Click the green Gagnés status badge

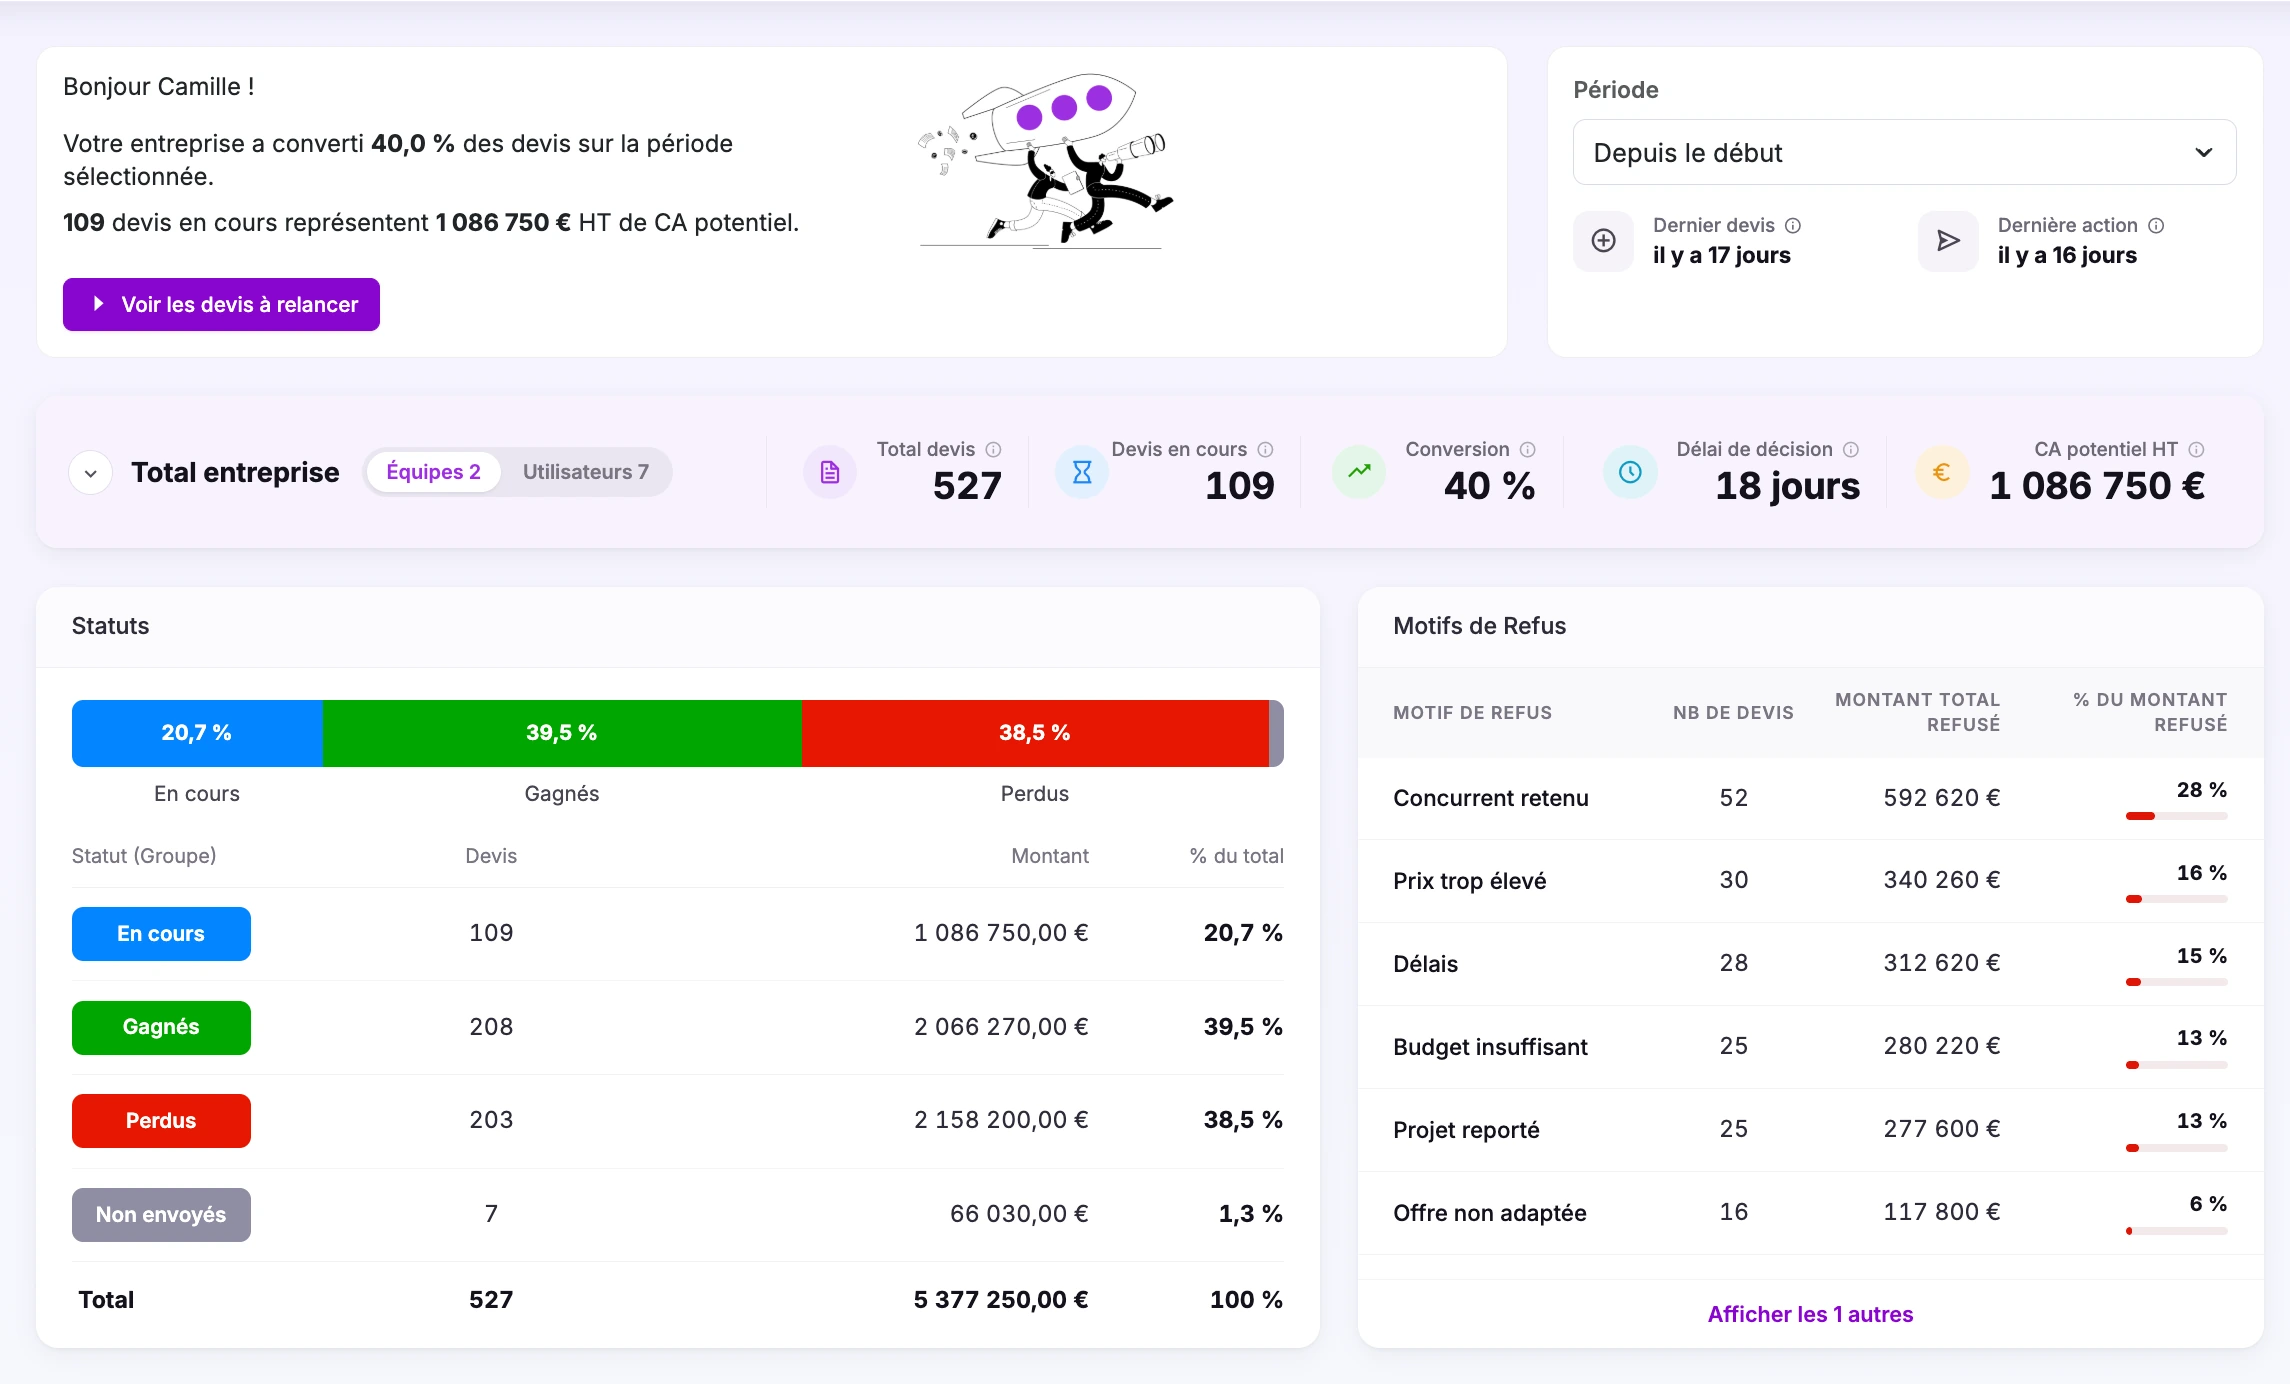[161, 1028]
